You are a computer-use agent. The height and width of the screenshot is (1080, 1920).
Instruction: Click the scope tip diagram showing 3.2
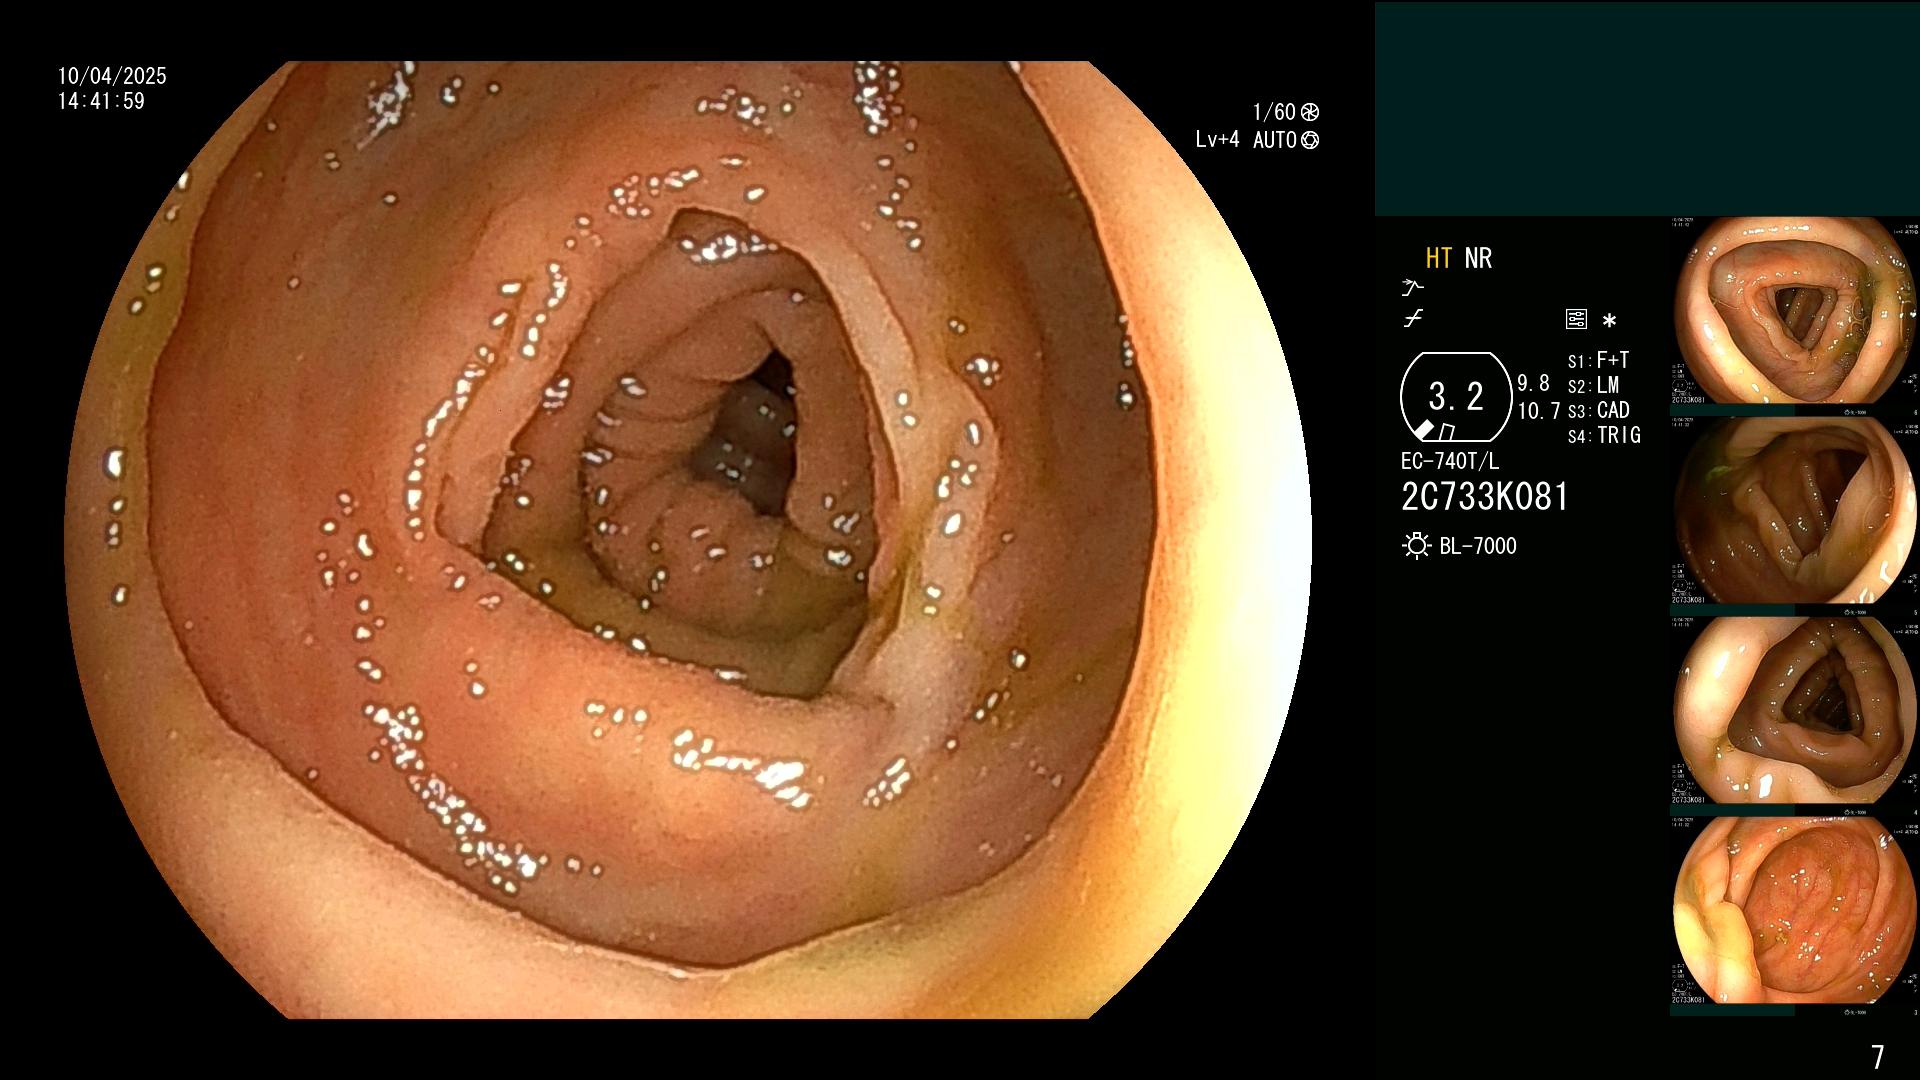click(1456, 397)
